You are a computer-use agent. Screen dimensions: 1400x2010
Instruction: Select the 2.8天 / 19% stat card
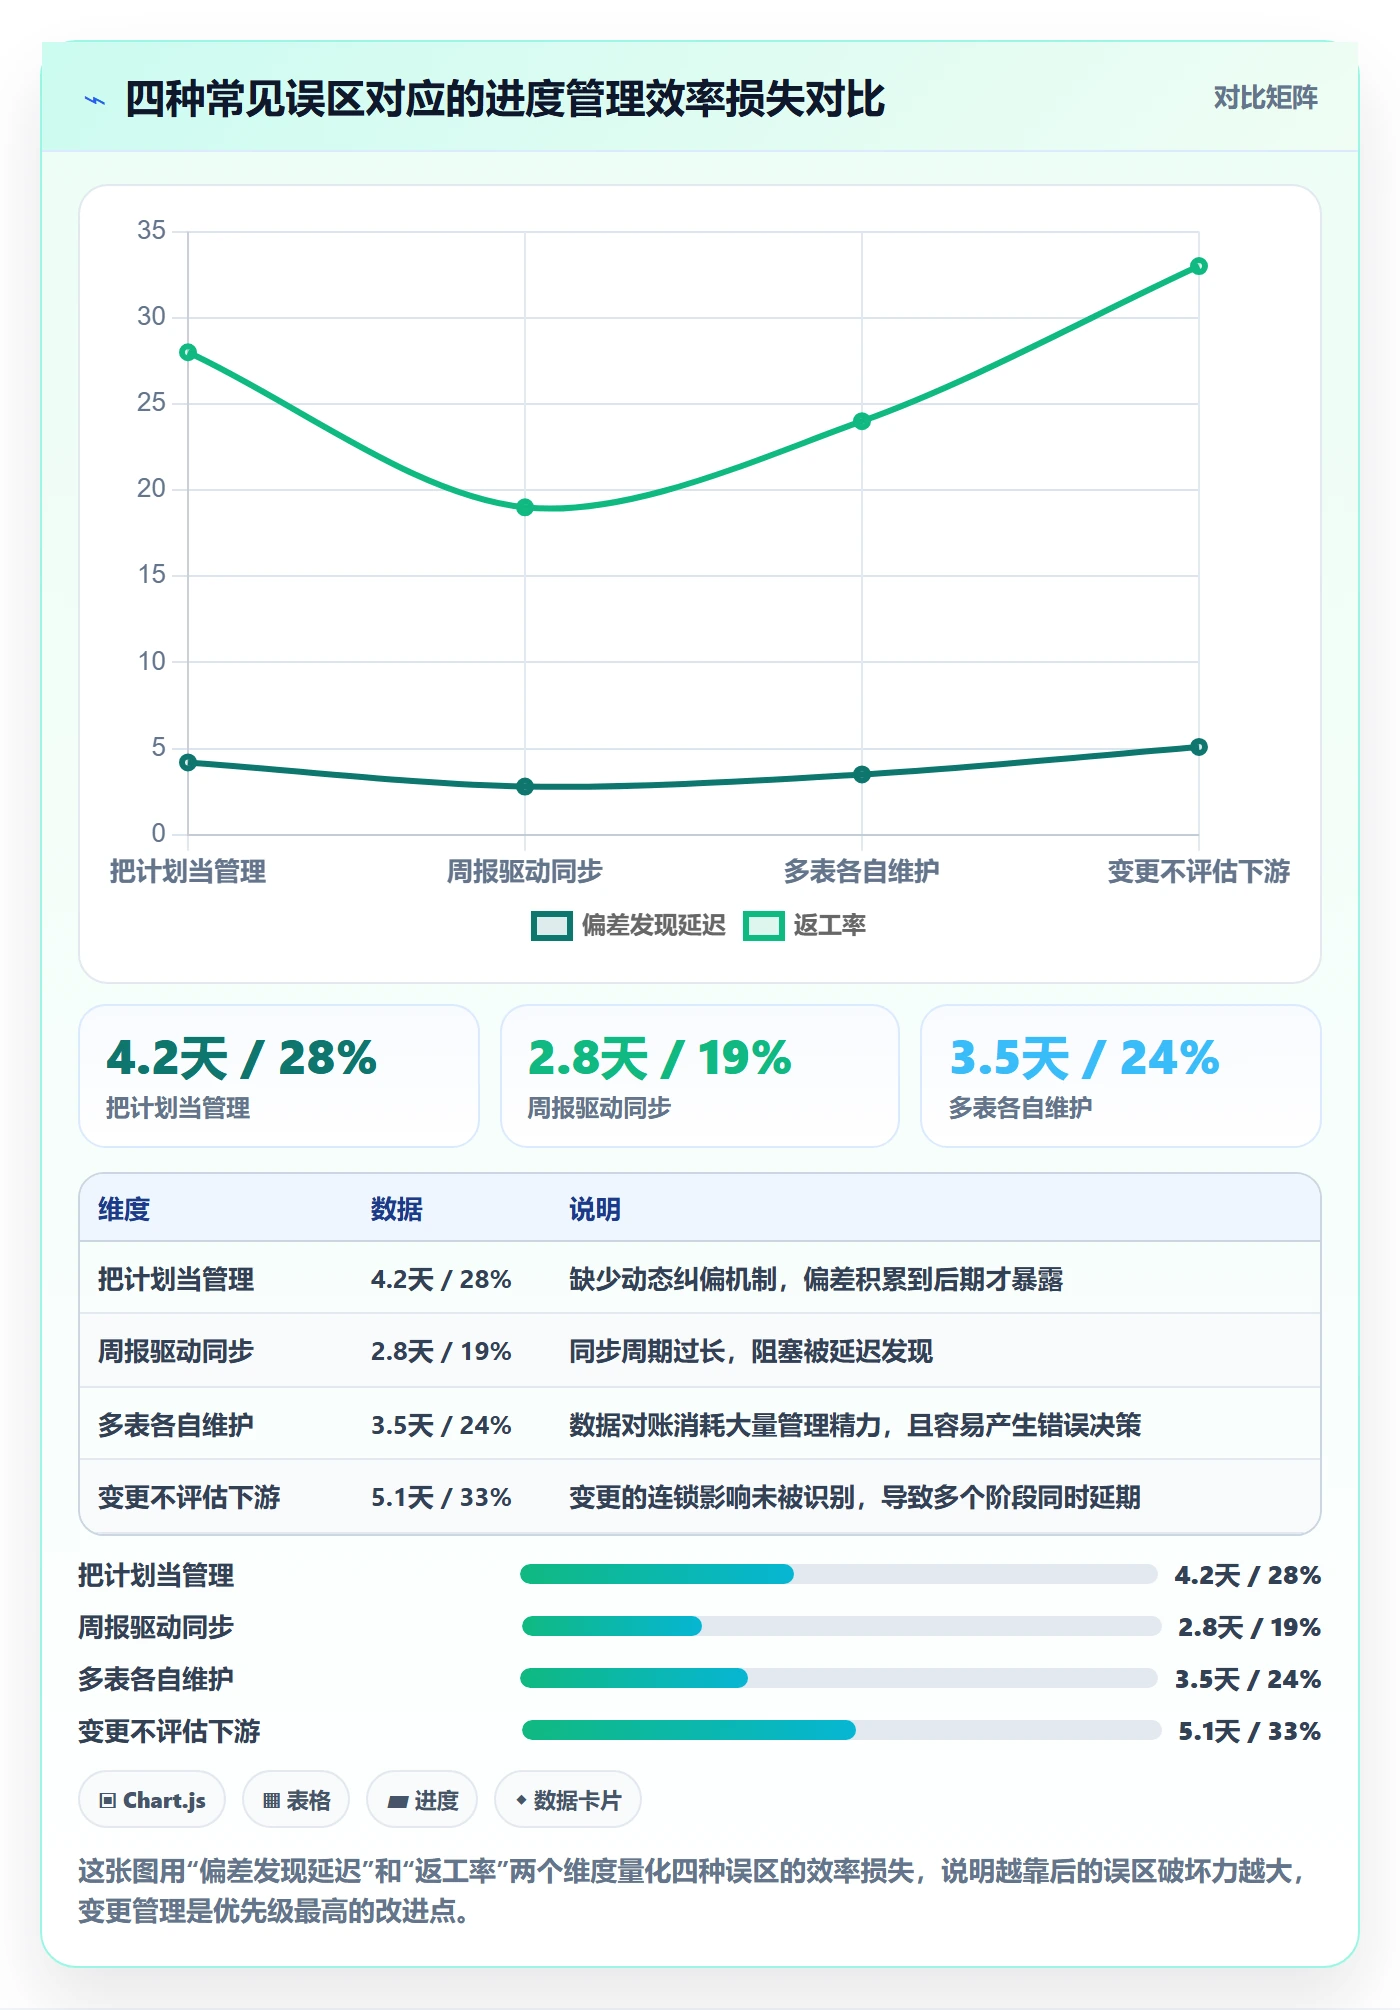pos(700,1076)
